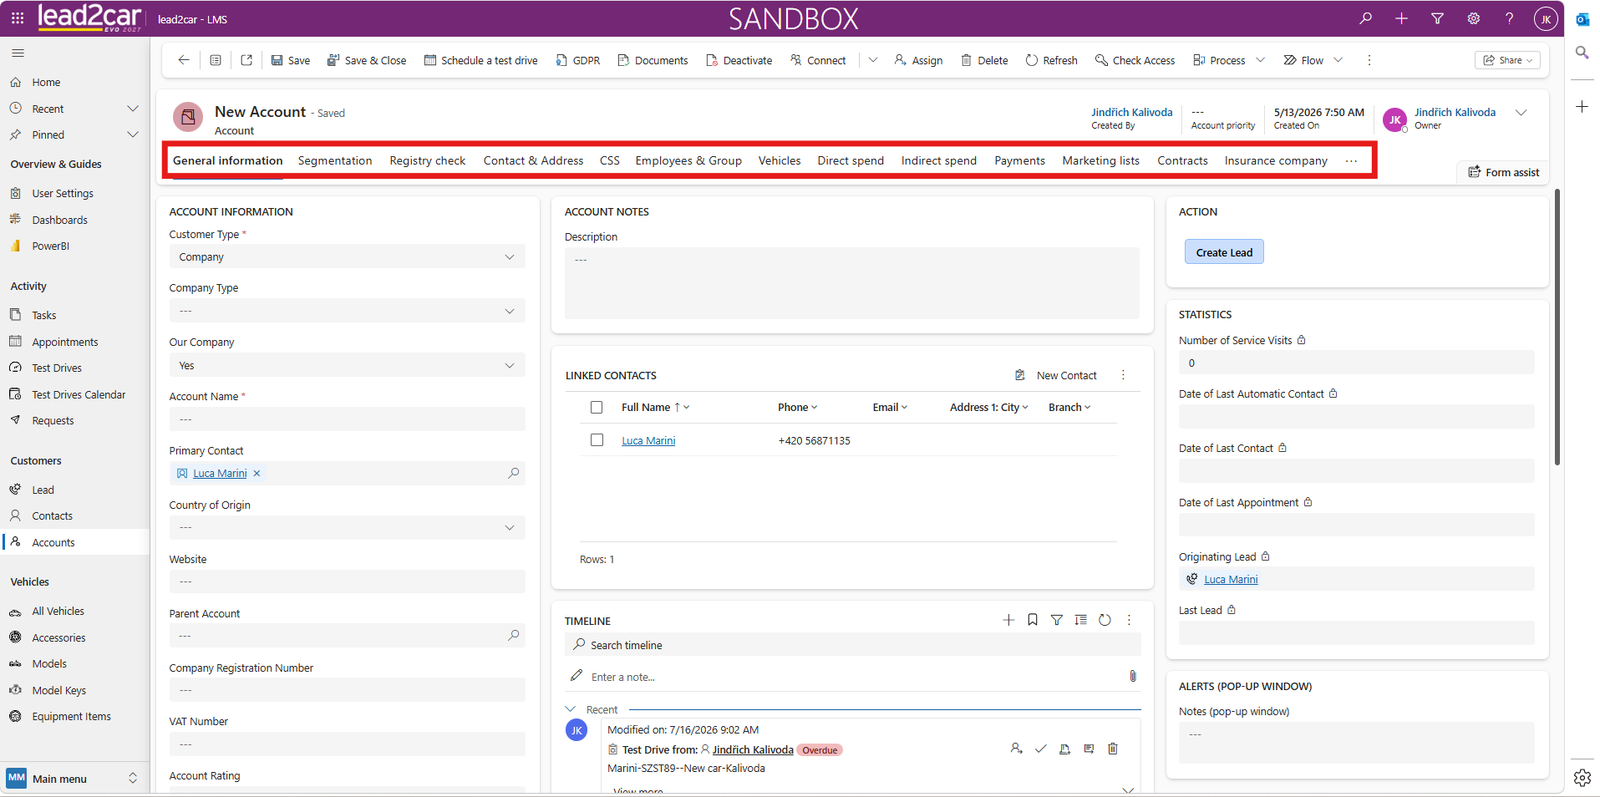This screenshot has width=1600, height=797.
Task: Open Luca Marini link in Linked Contacts
Action: pyautogui.click(x=648, y=440)
